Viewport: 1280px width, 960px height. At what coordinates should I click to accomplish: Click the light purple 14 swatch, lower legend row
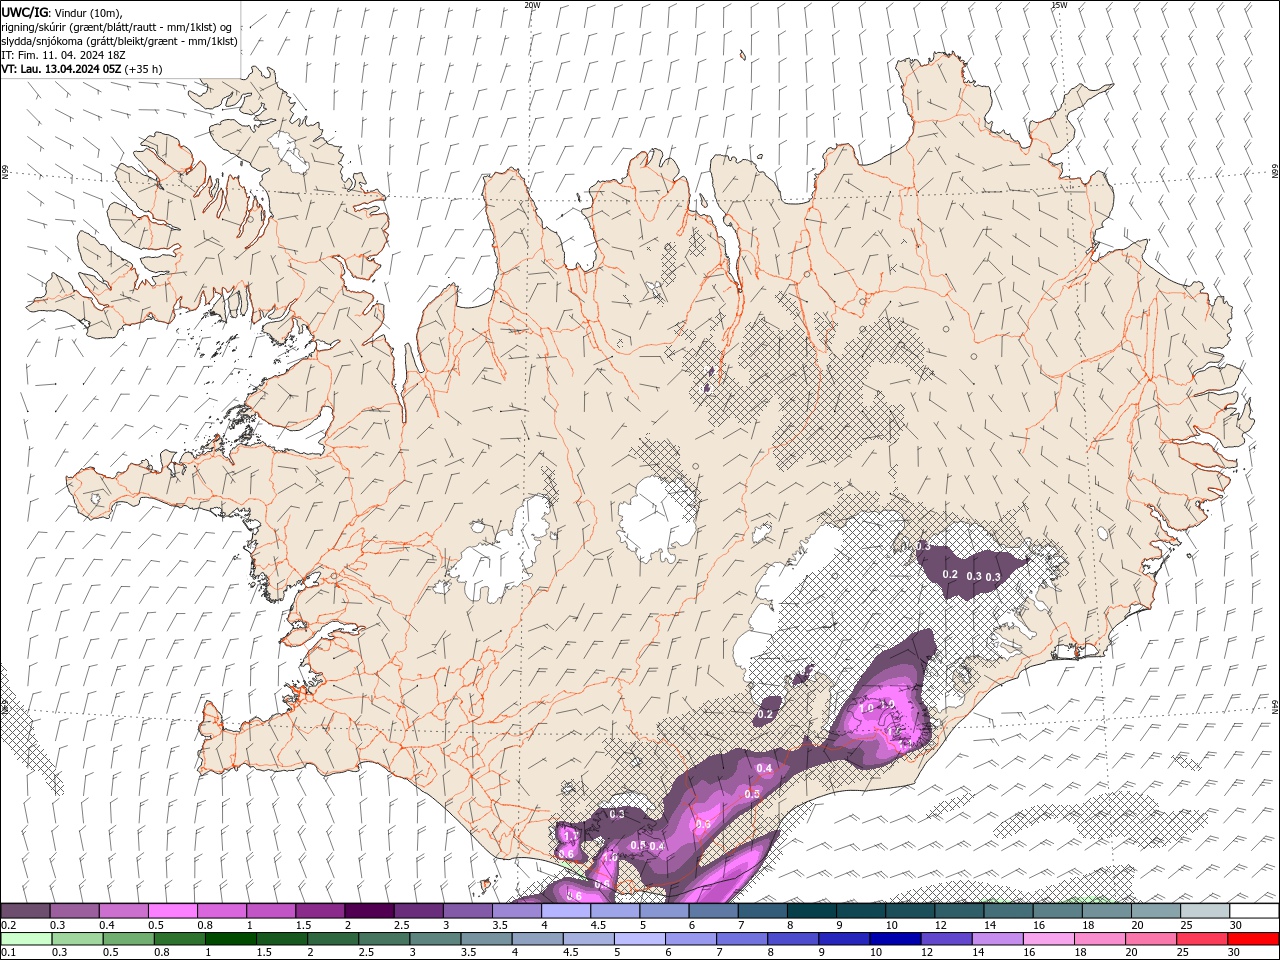997,939
